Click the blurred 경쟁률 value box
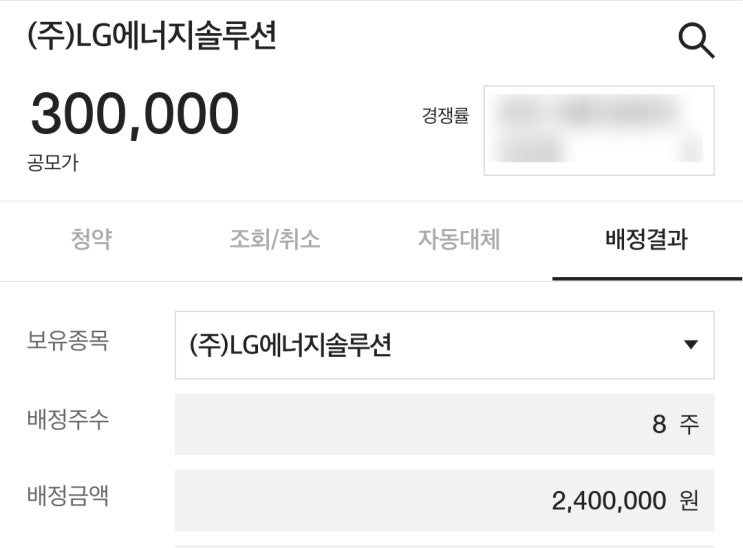Viewport: 743px width, 548px height. point(599,131)
